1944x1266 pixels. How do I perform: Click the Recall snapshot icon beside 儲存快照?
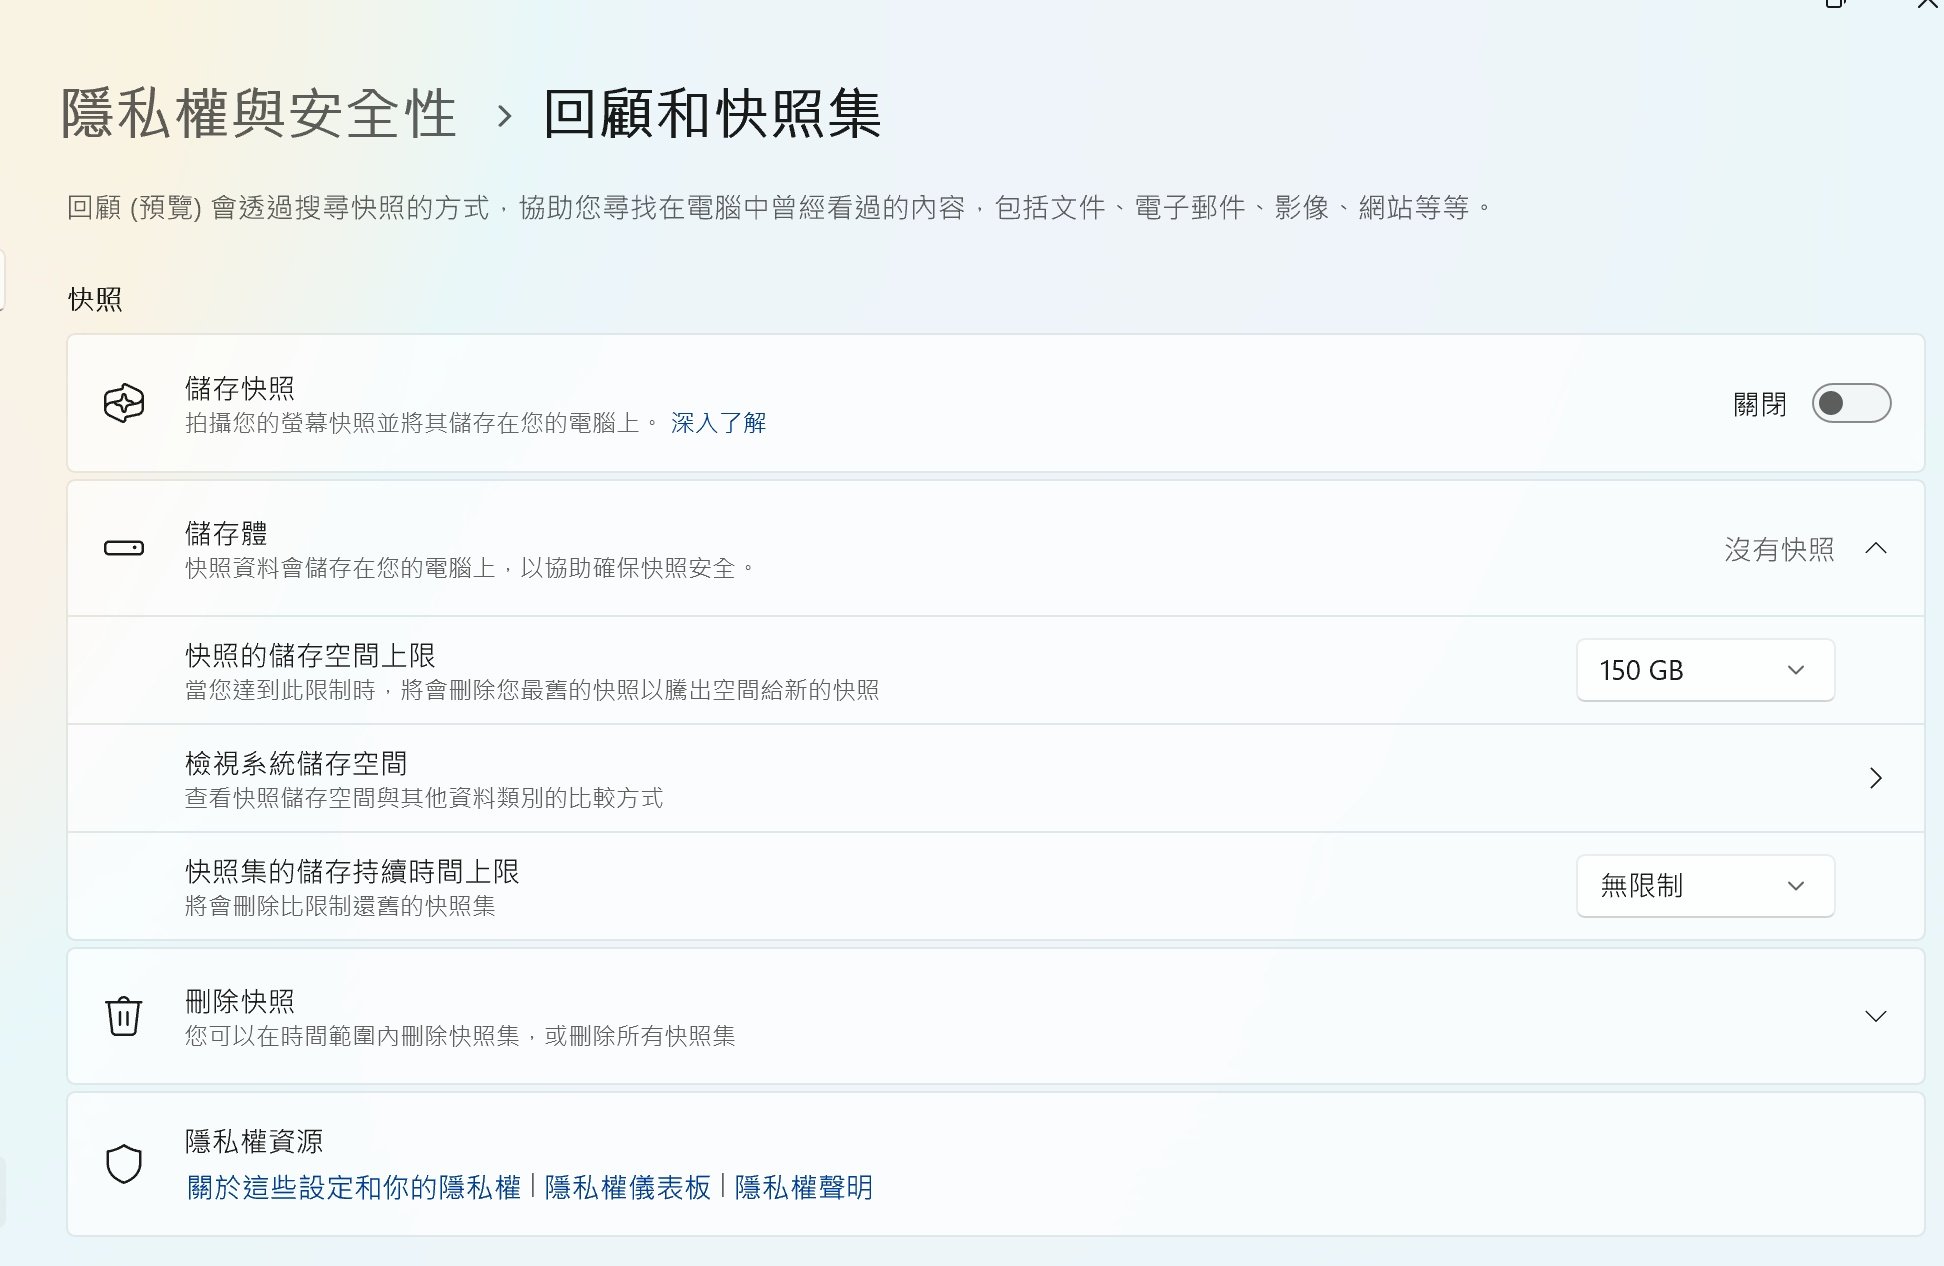(124, 403)
